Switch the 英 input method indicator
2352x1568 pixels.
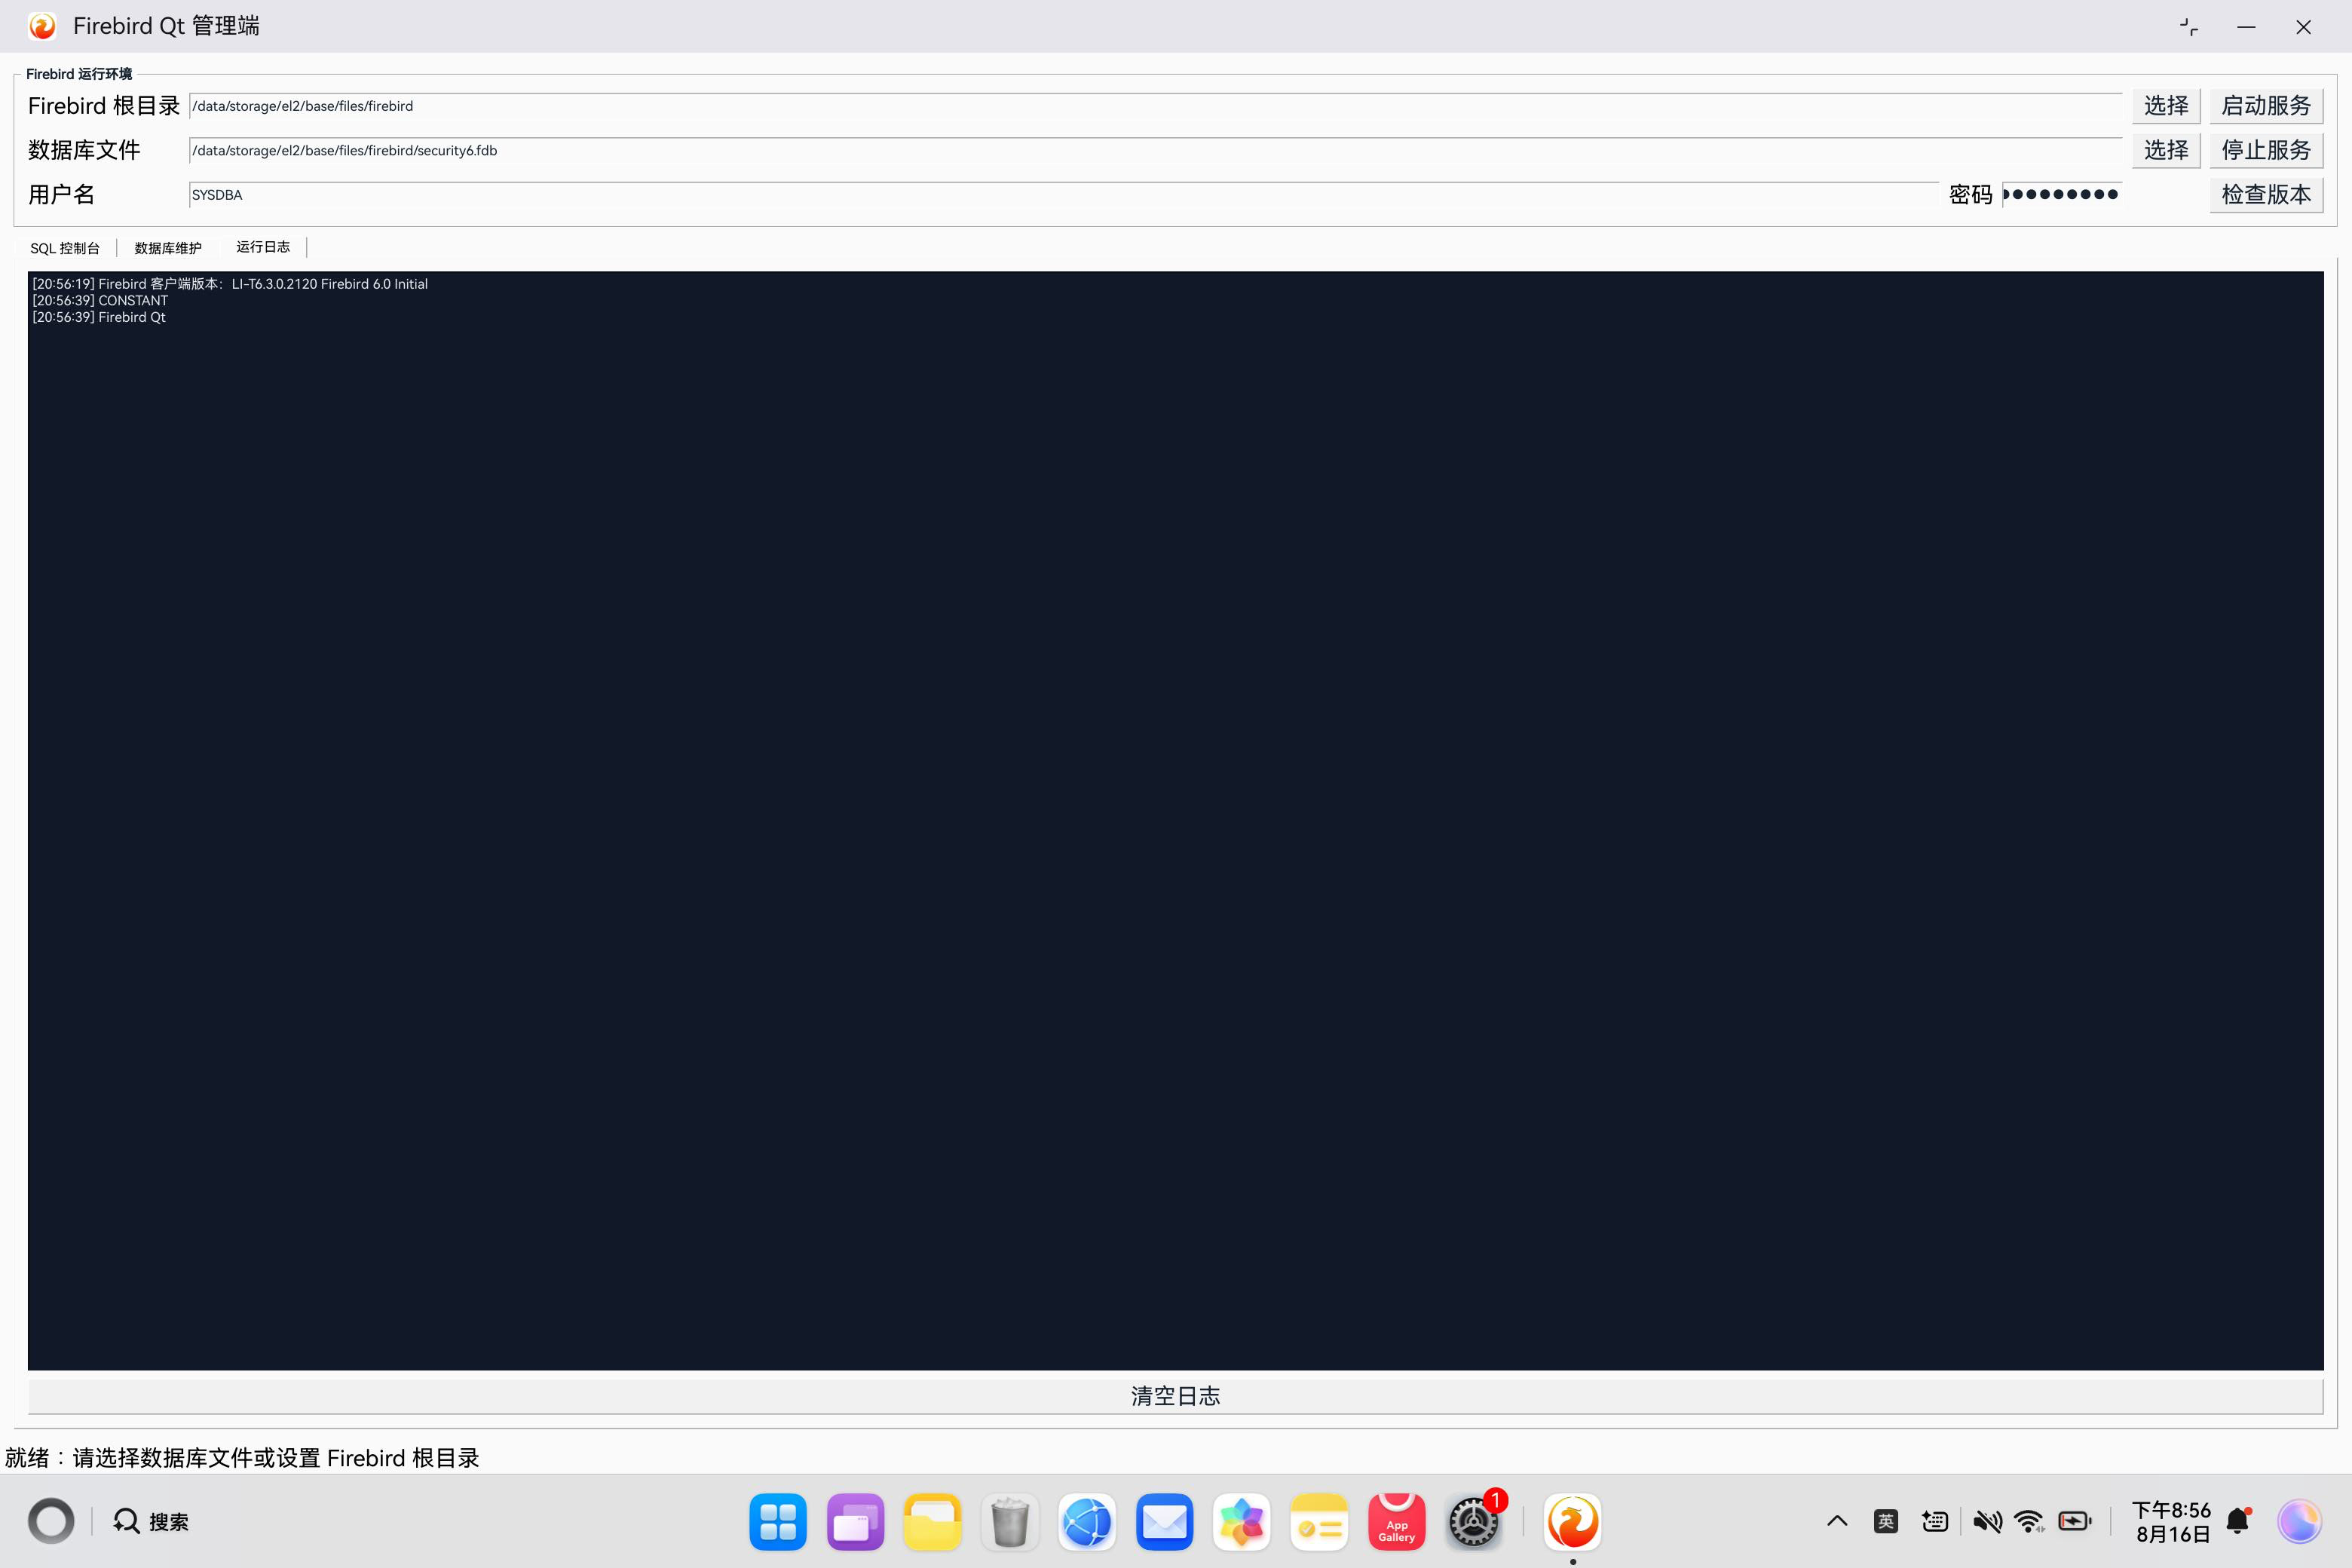coord(1886,1522)
